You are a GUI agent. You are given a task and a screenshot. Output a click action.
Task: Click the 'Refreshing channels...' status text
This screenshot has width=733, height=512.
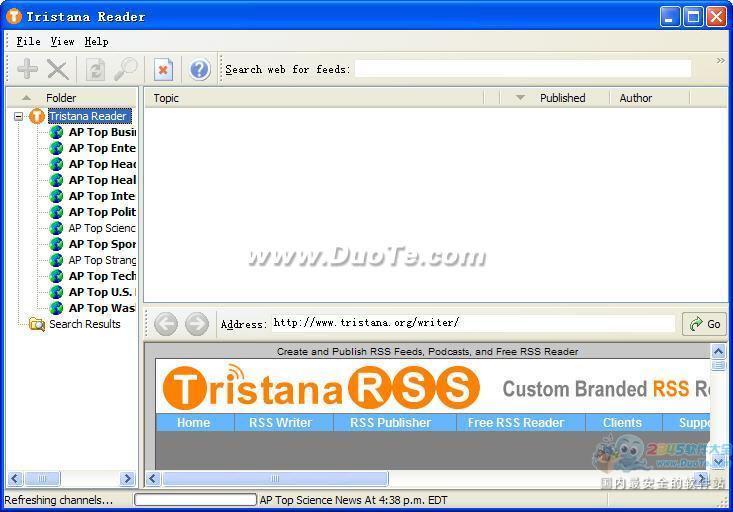[59, 500]
